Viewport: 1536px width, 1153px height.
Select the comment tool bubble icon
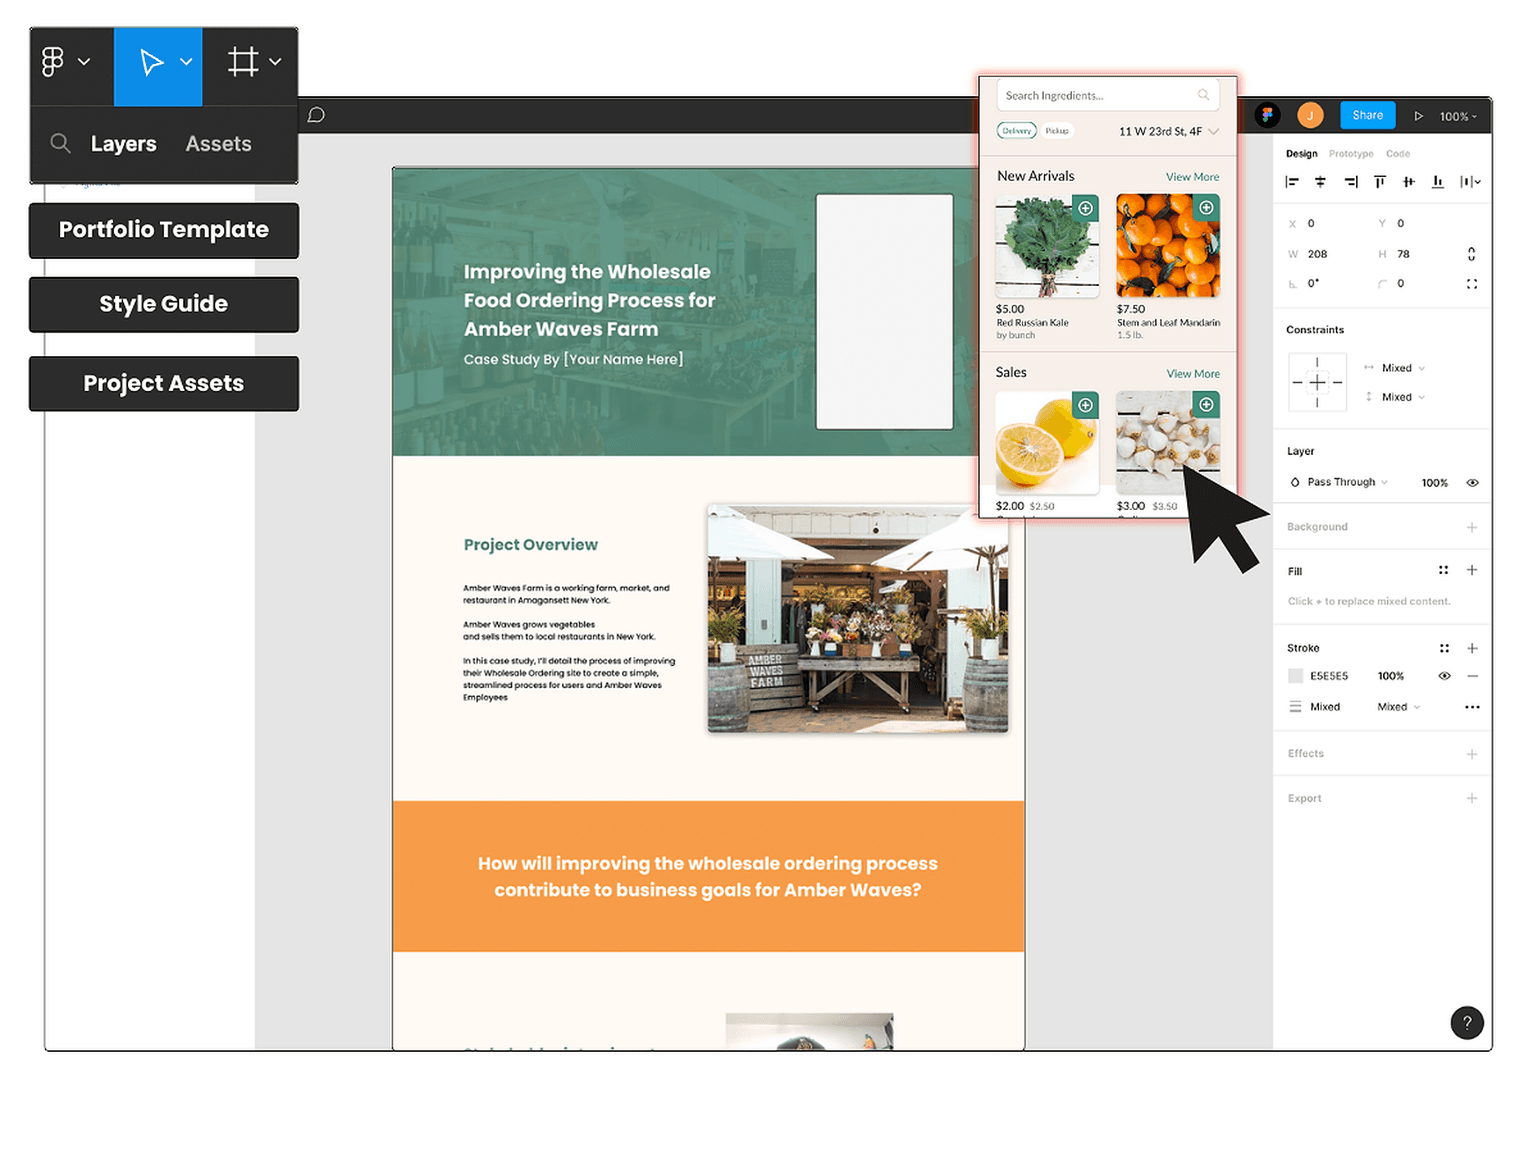pyautogui.click(x=316, y=115)
